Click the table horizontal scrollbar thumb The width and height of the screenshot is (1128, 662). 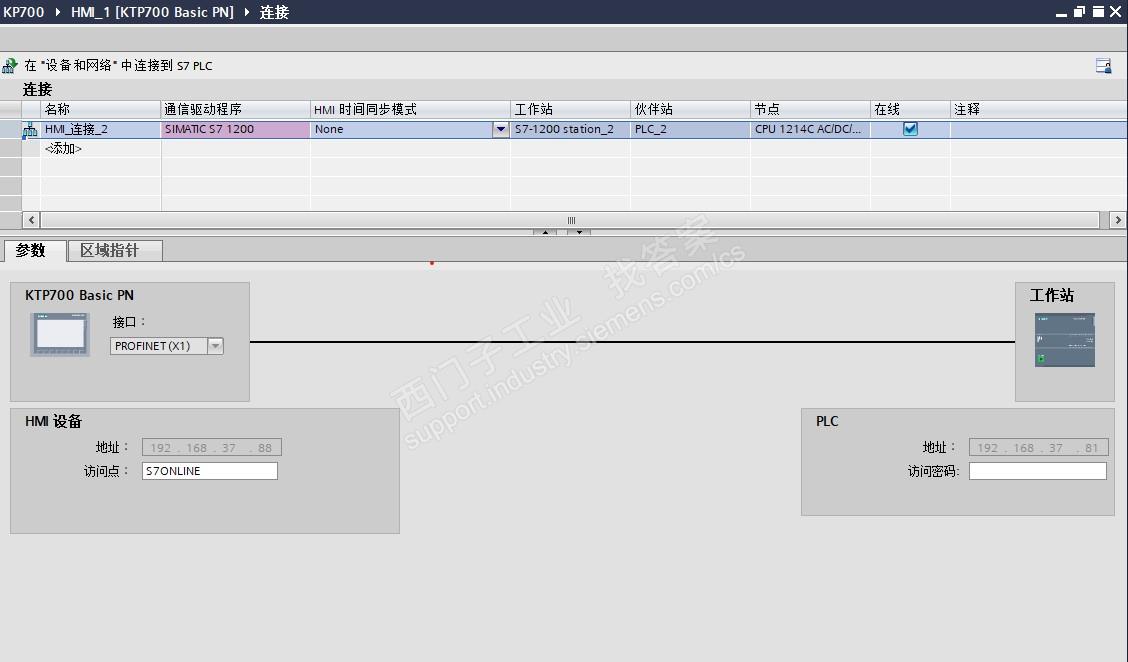pyautogui.click(x=570, y=220)
